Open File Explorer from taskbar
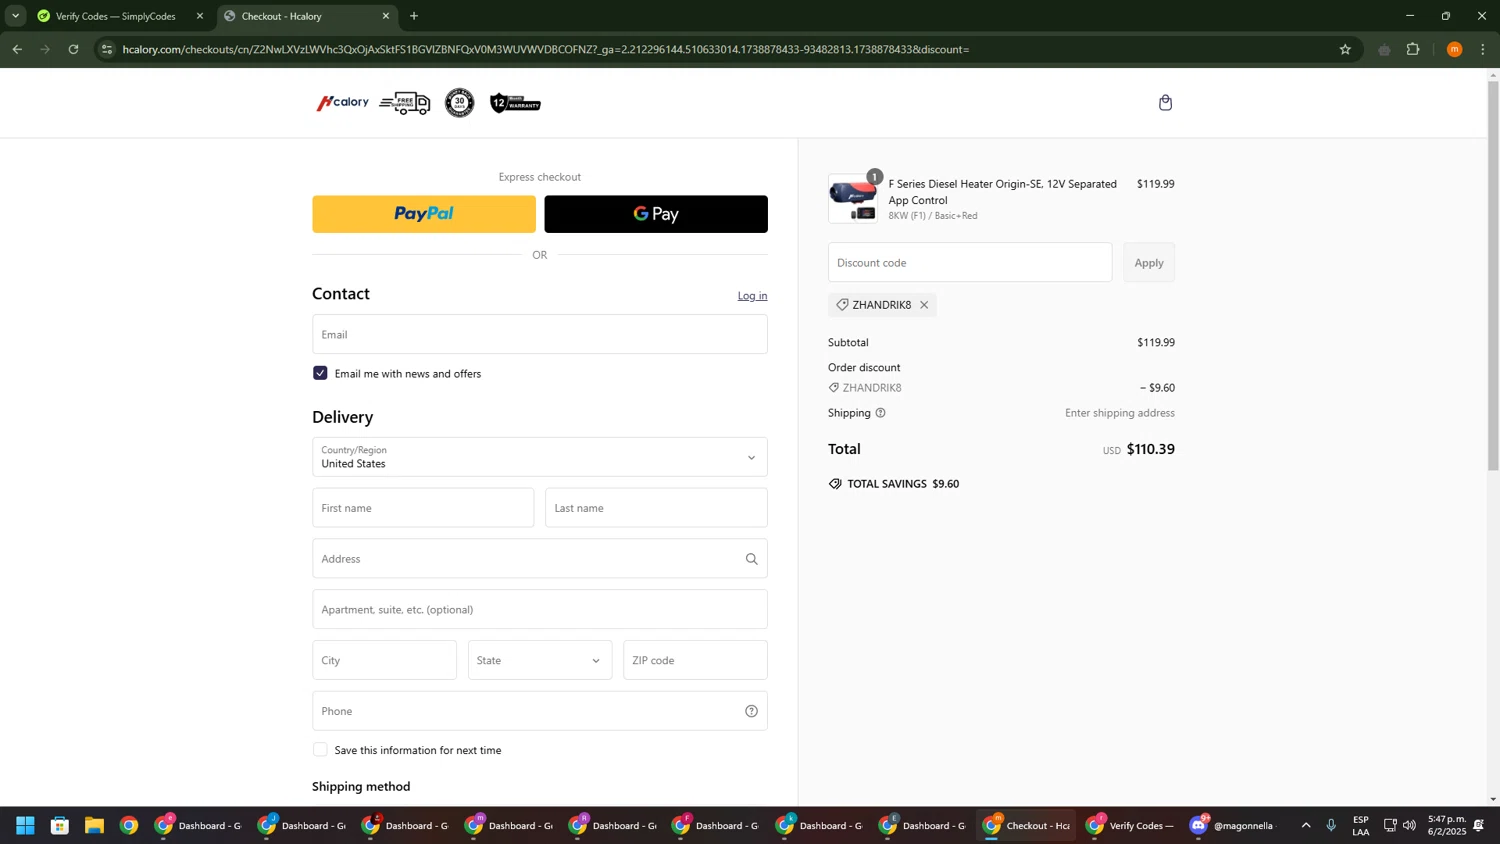1500x844 pixels. pyautogui.click(x=94, y=826)
